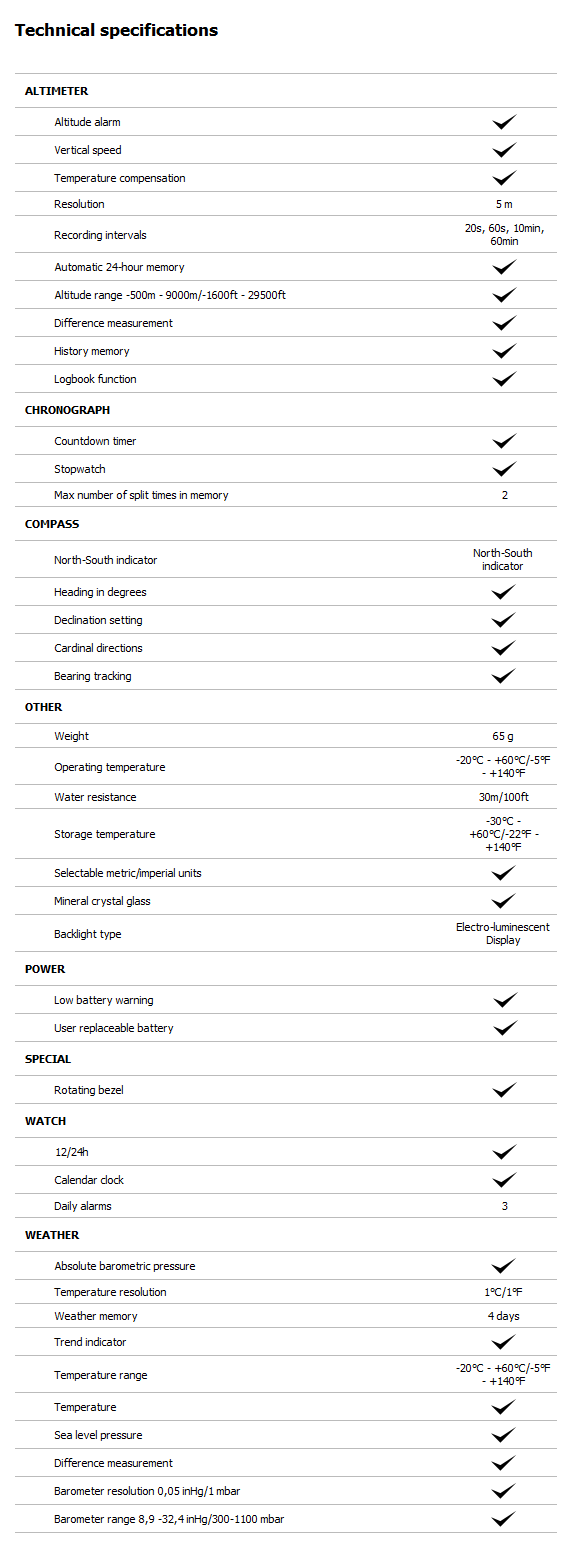Image resolution: width=572 pixels, height=1545 pixels.
Task: Click the WEATHER section heading
Action: 52,1235
